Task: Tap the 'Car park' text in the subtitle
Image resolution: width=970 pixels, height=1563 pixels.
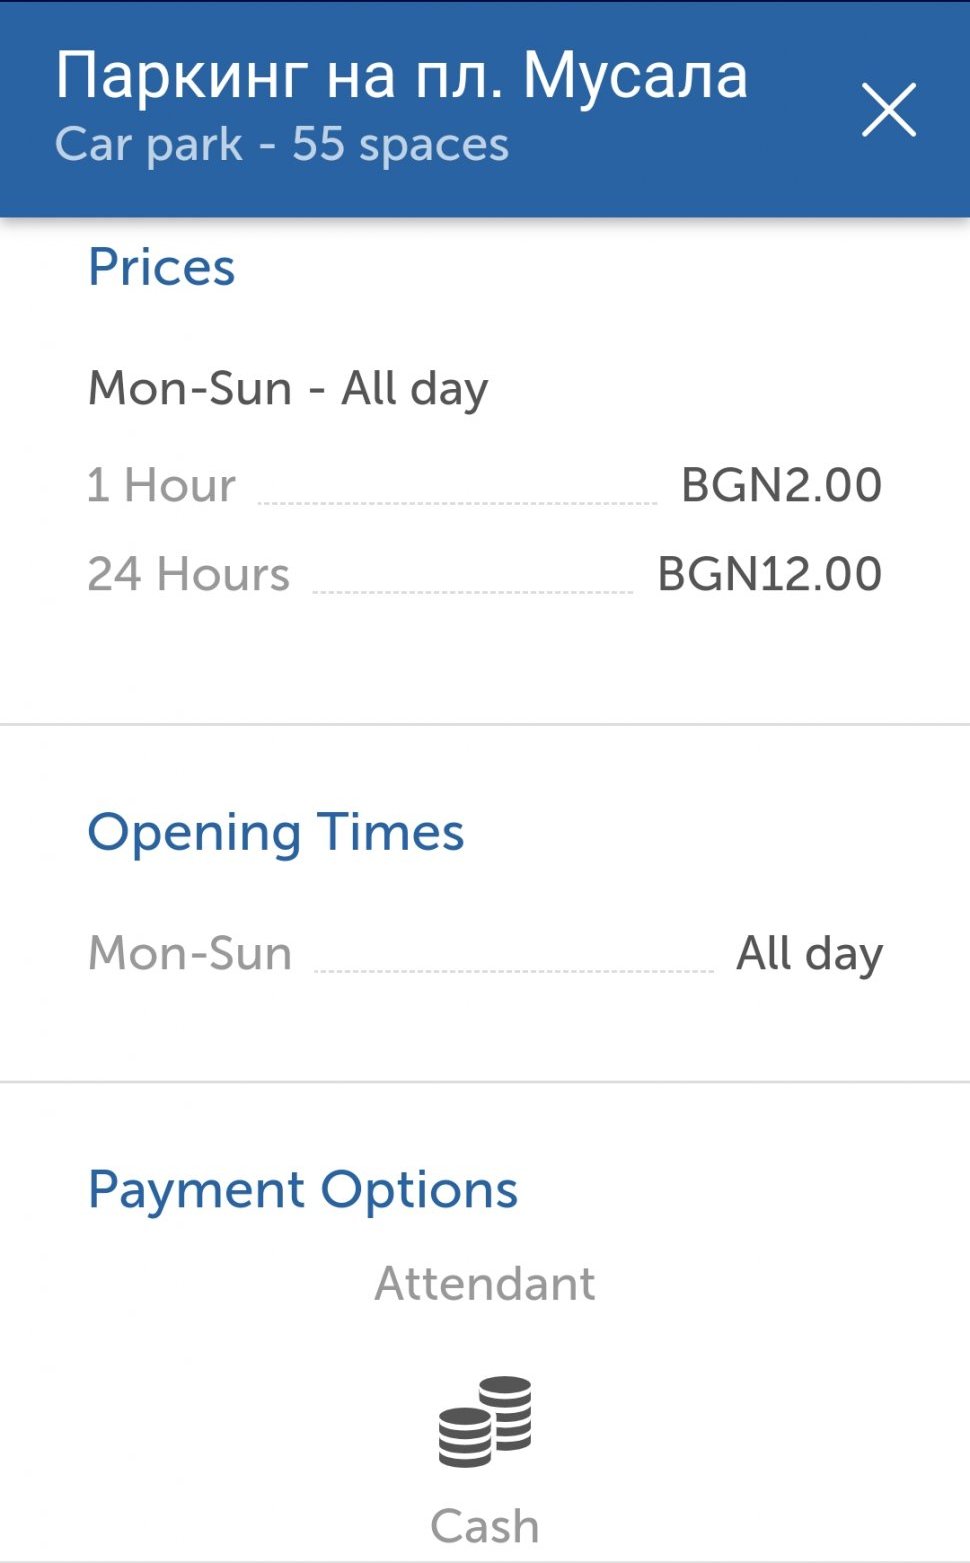Action: 148,144
